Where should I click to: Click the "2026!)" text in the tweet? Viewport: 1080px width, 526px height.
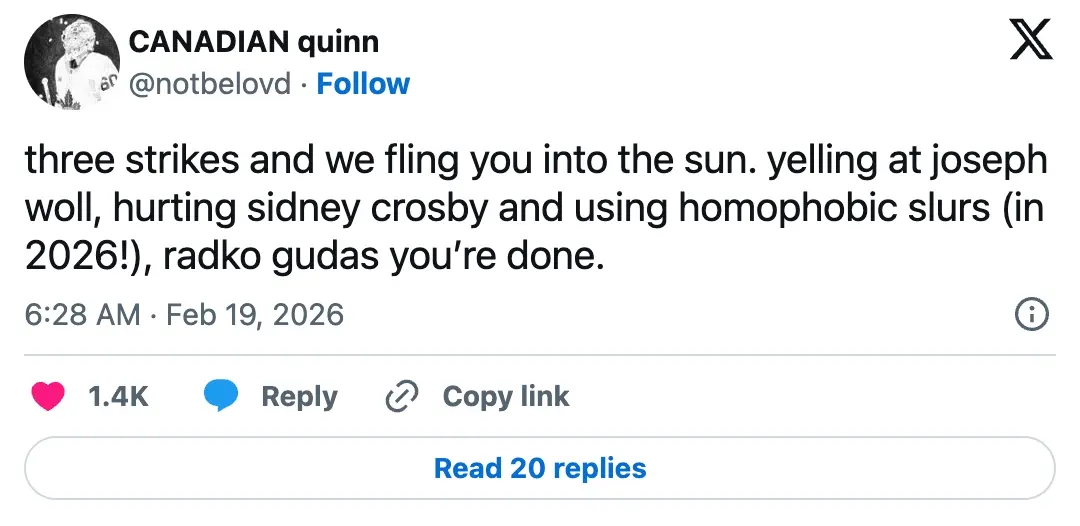click(79, 257)
